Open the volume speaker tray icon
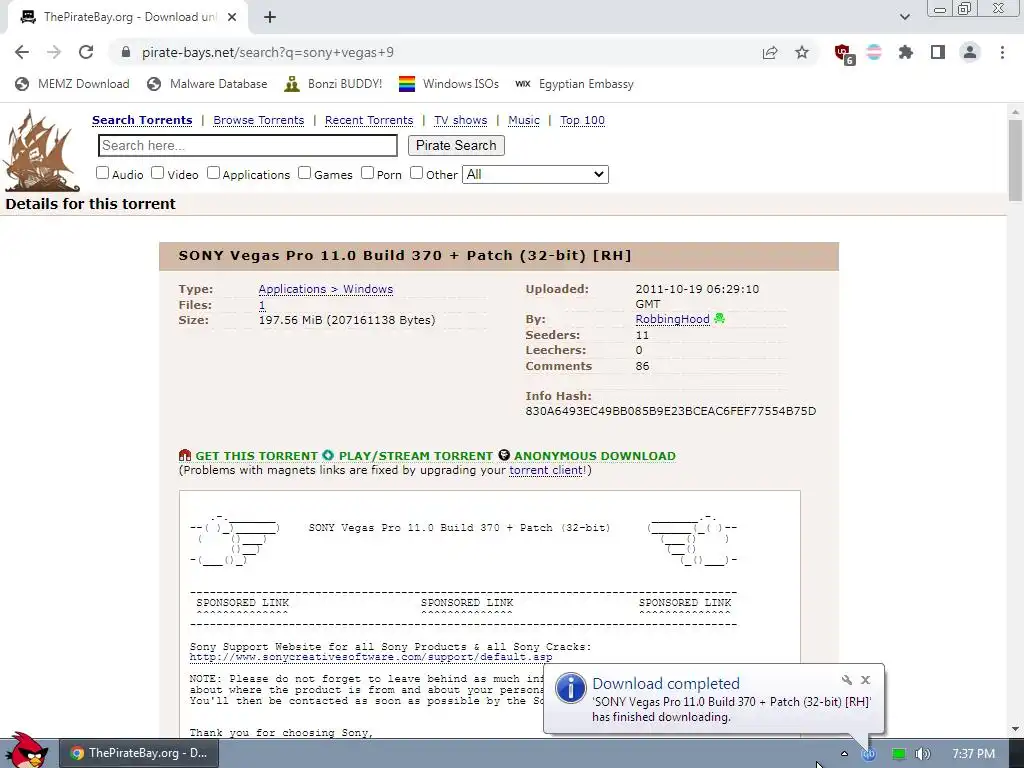1024x768 pixels. [x=923, y=754]
